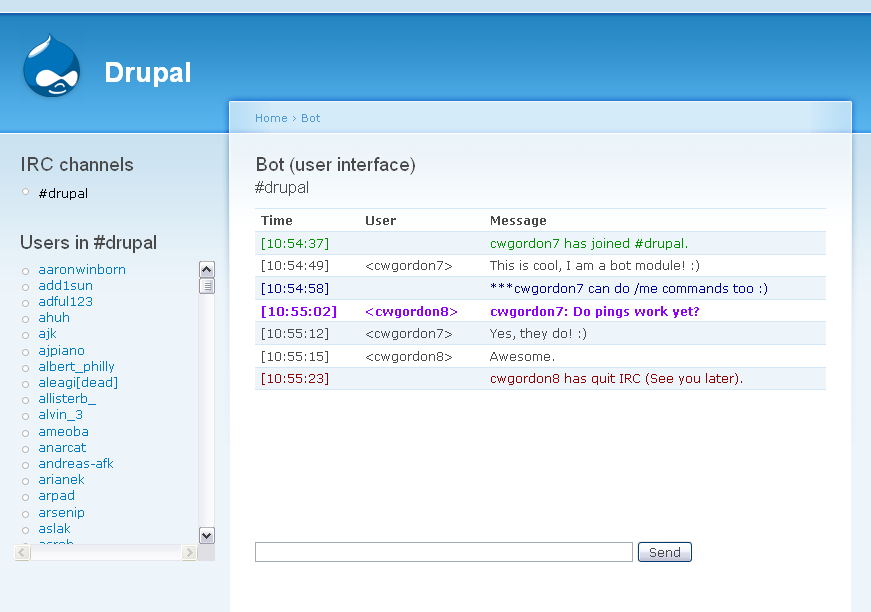
Task: Open the Home breadcrumb link
Action: pos(271,118)
